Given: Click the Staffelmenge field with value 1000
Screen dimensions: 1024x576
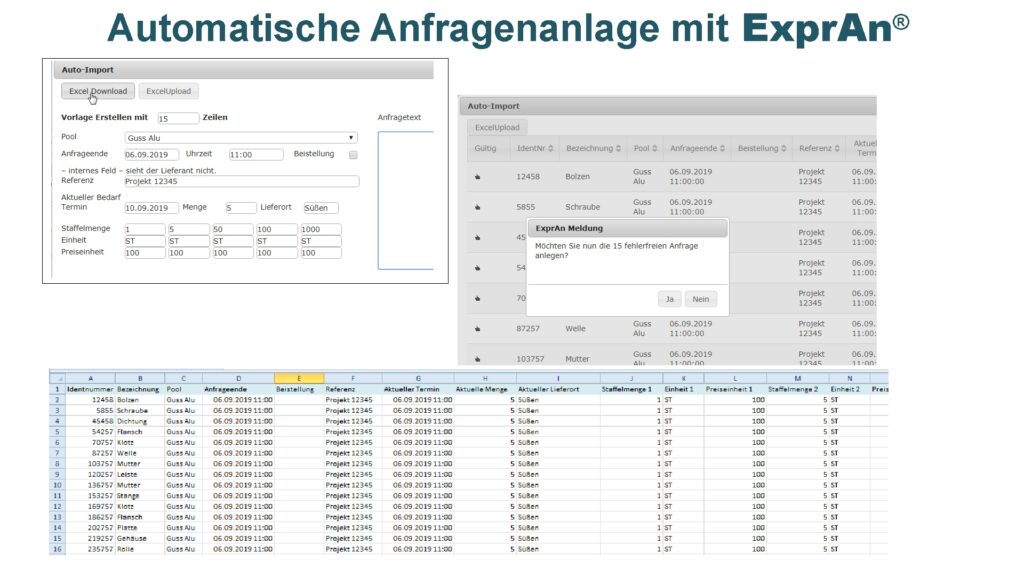Looking at the screenshot, I should tap(321, 229).
